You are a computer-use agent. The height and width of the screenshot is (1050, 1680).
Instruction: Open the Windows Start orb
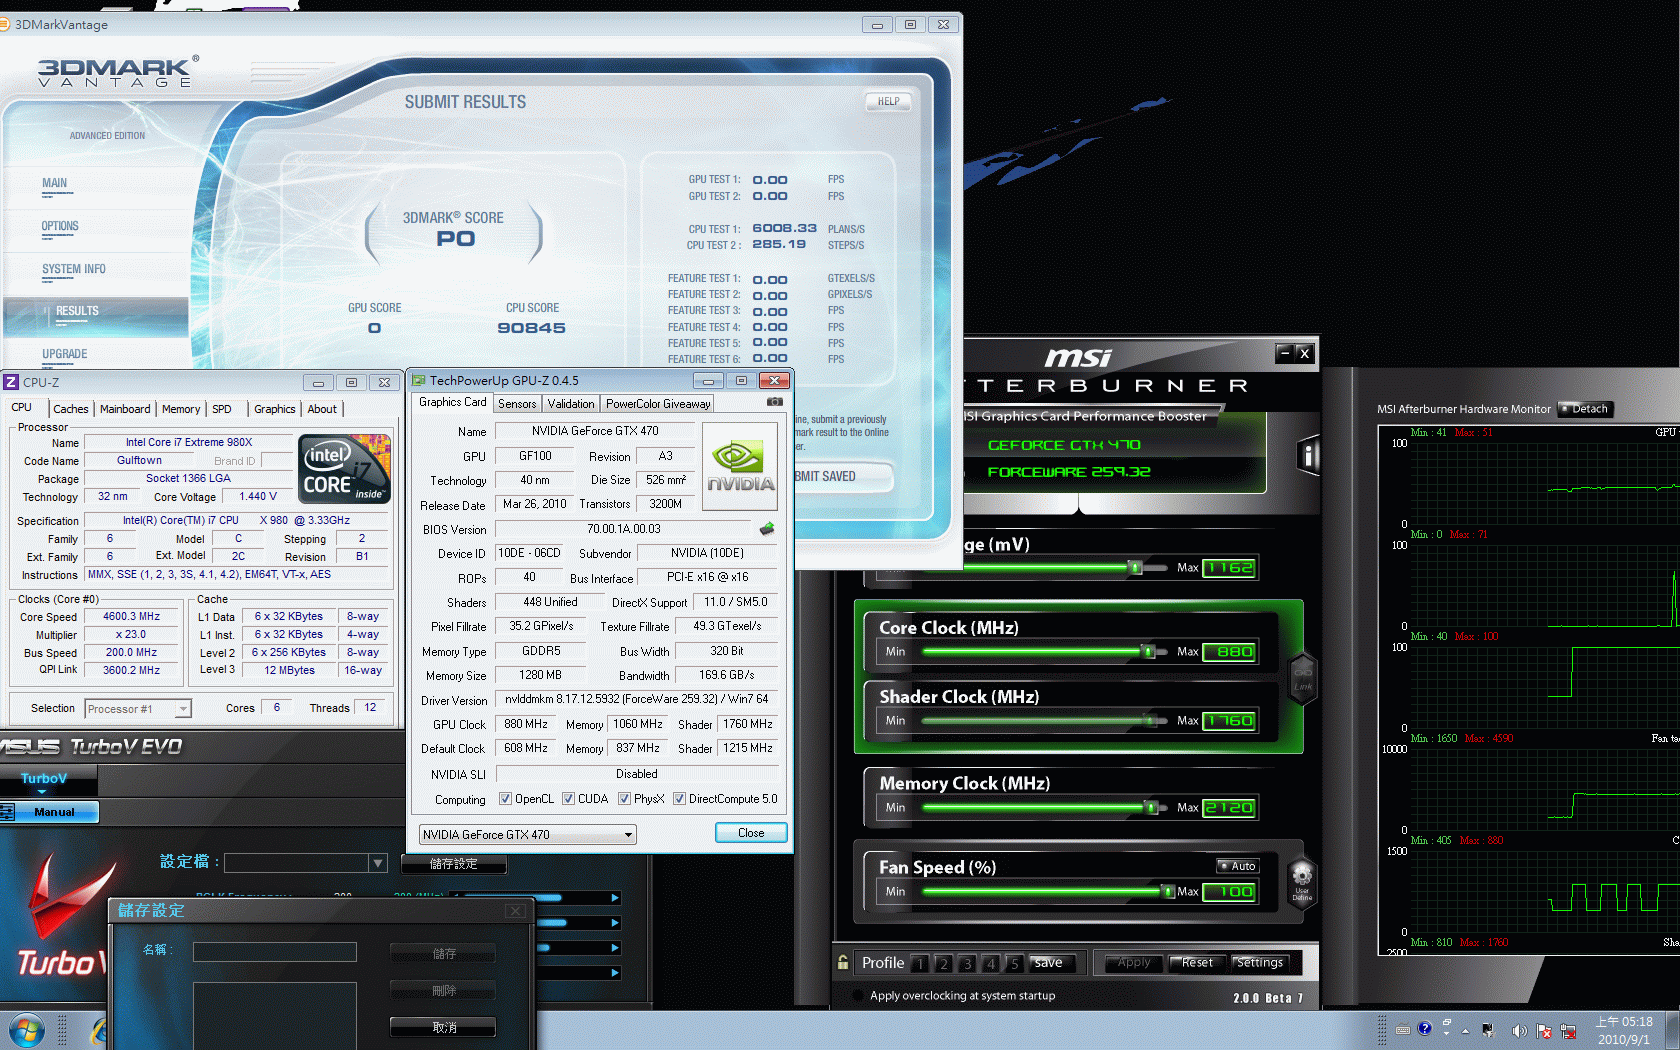click(x=26, y=1030)
